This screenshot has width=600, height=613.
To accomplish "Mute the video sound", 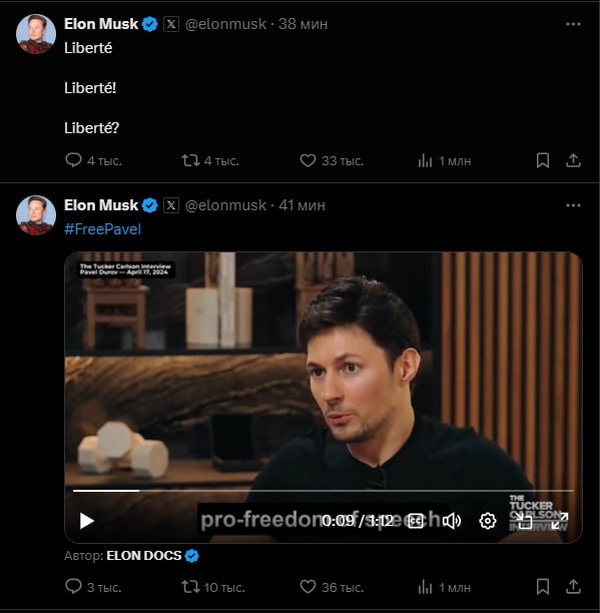I will 452,520.
